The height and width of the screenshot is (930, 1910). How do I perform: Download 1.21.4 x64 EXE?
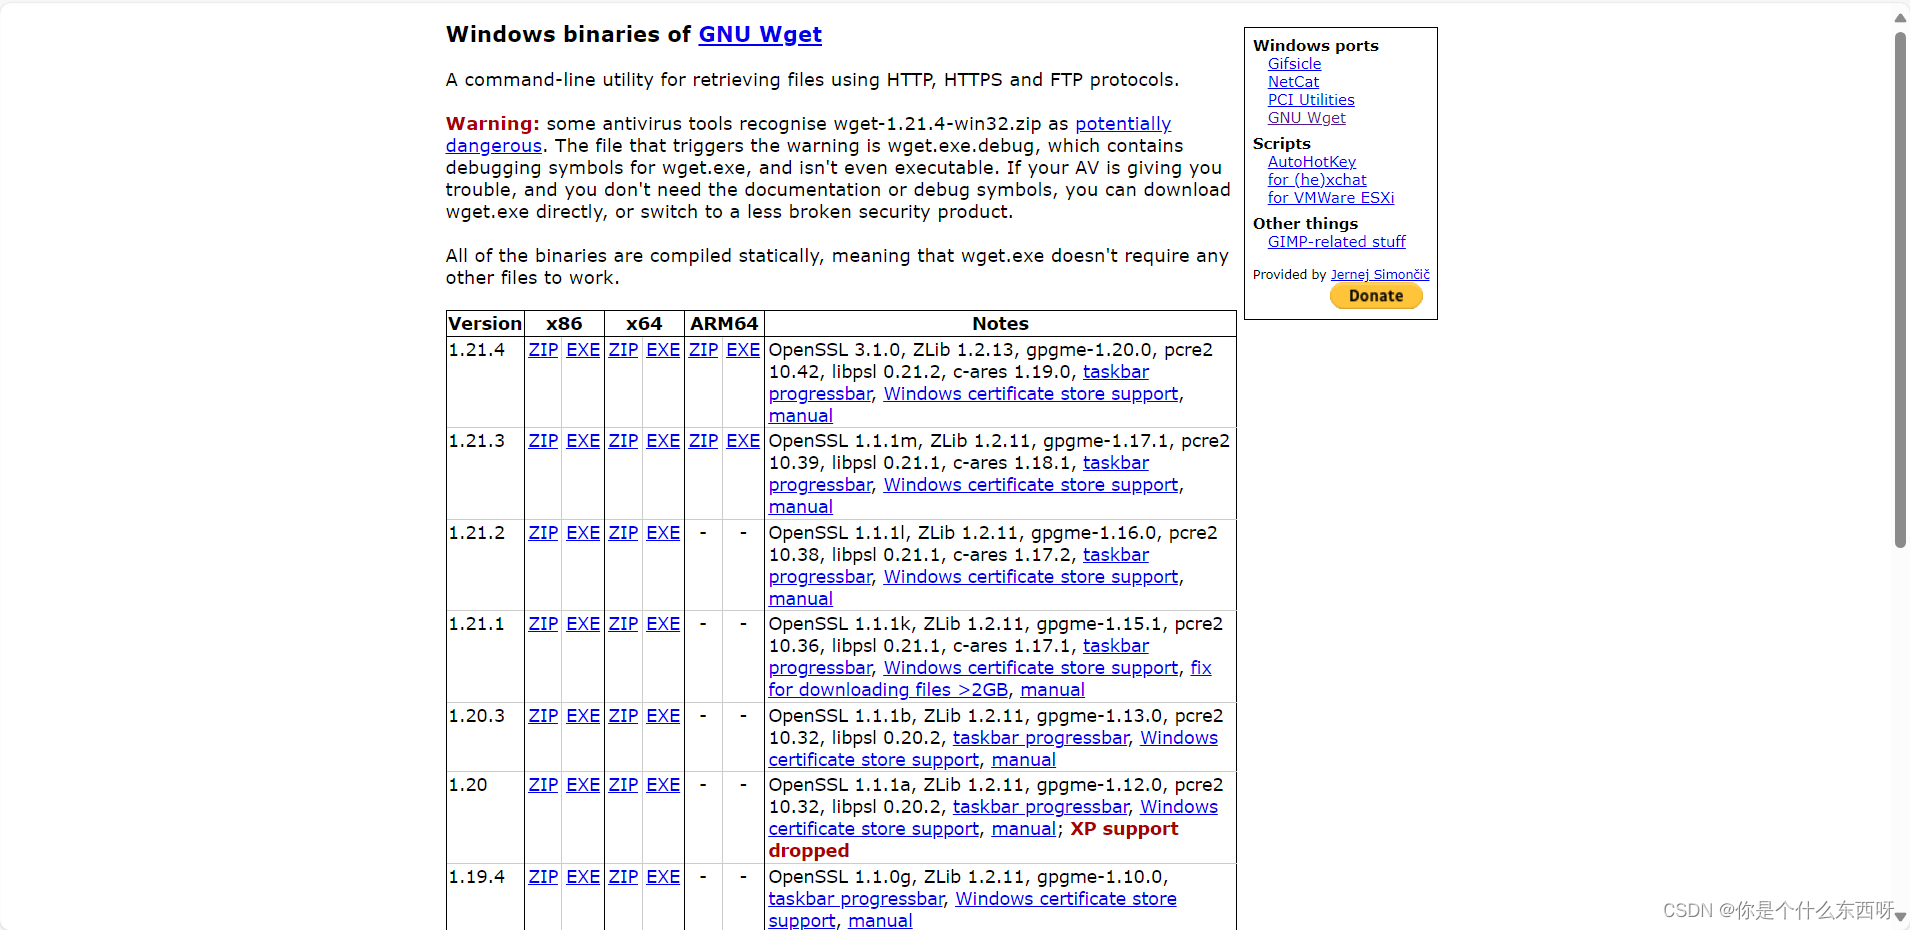663,350
